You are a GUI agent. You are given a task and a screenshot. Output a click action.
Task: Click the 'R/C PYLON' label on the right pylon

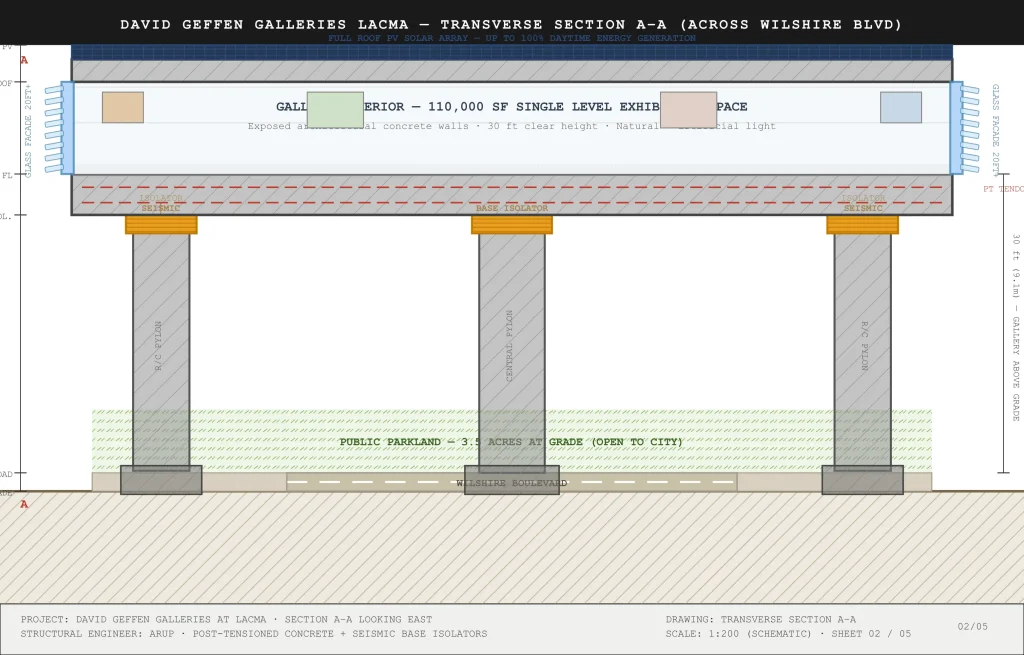click(865, 345)
